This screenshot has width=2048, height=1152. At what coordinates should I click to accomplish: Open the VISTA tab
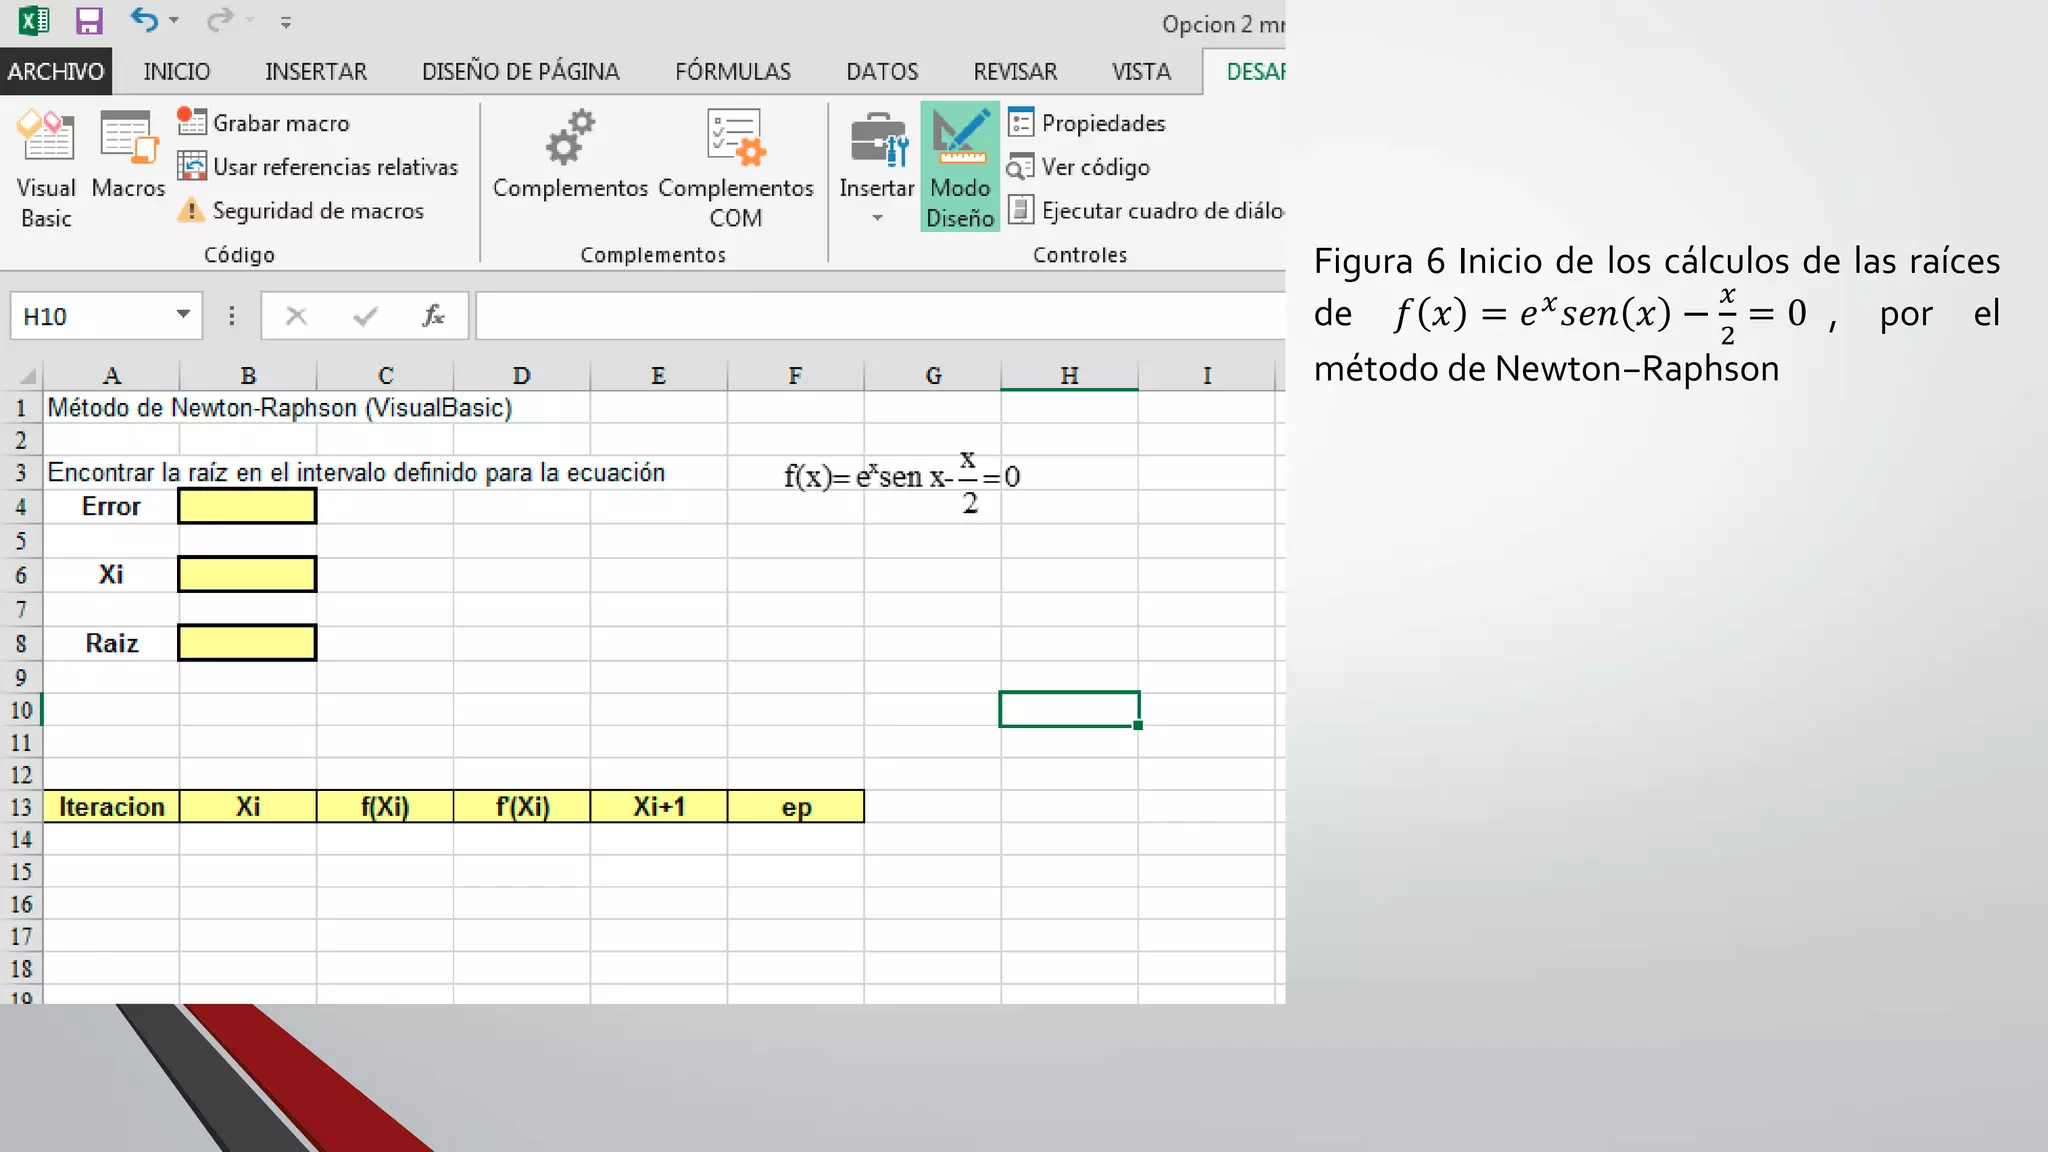click(1141, 71)
